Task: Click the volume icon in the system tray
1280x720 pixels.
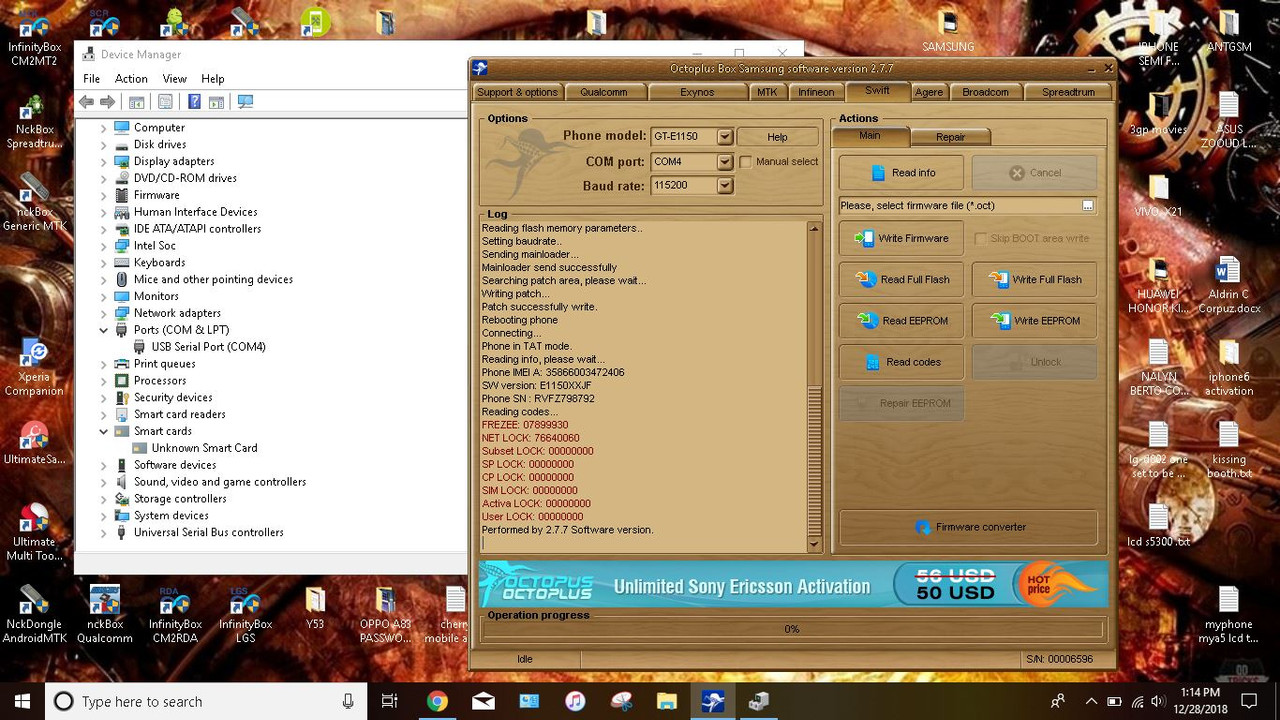Action: click(x=1158, y=701)
